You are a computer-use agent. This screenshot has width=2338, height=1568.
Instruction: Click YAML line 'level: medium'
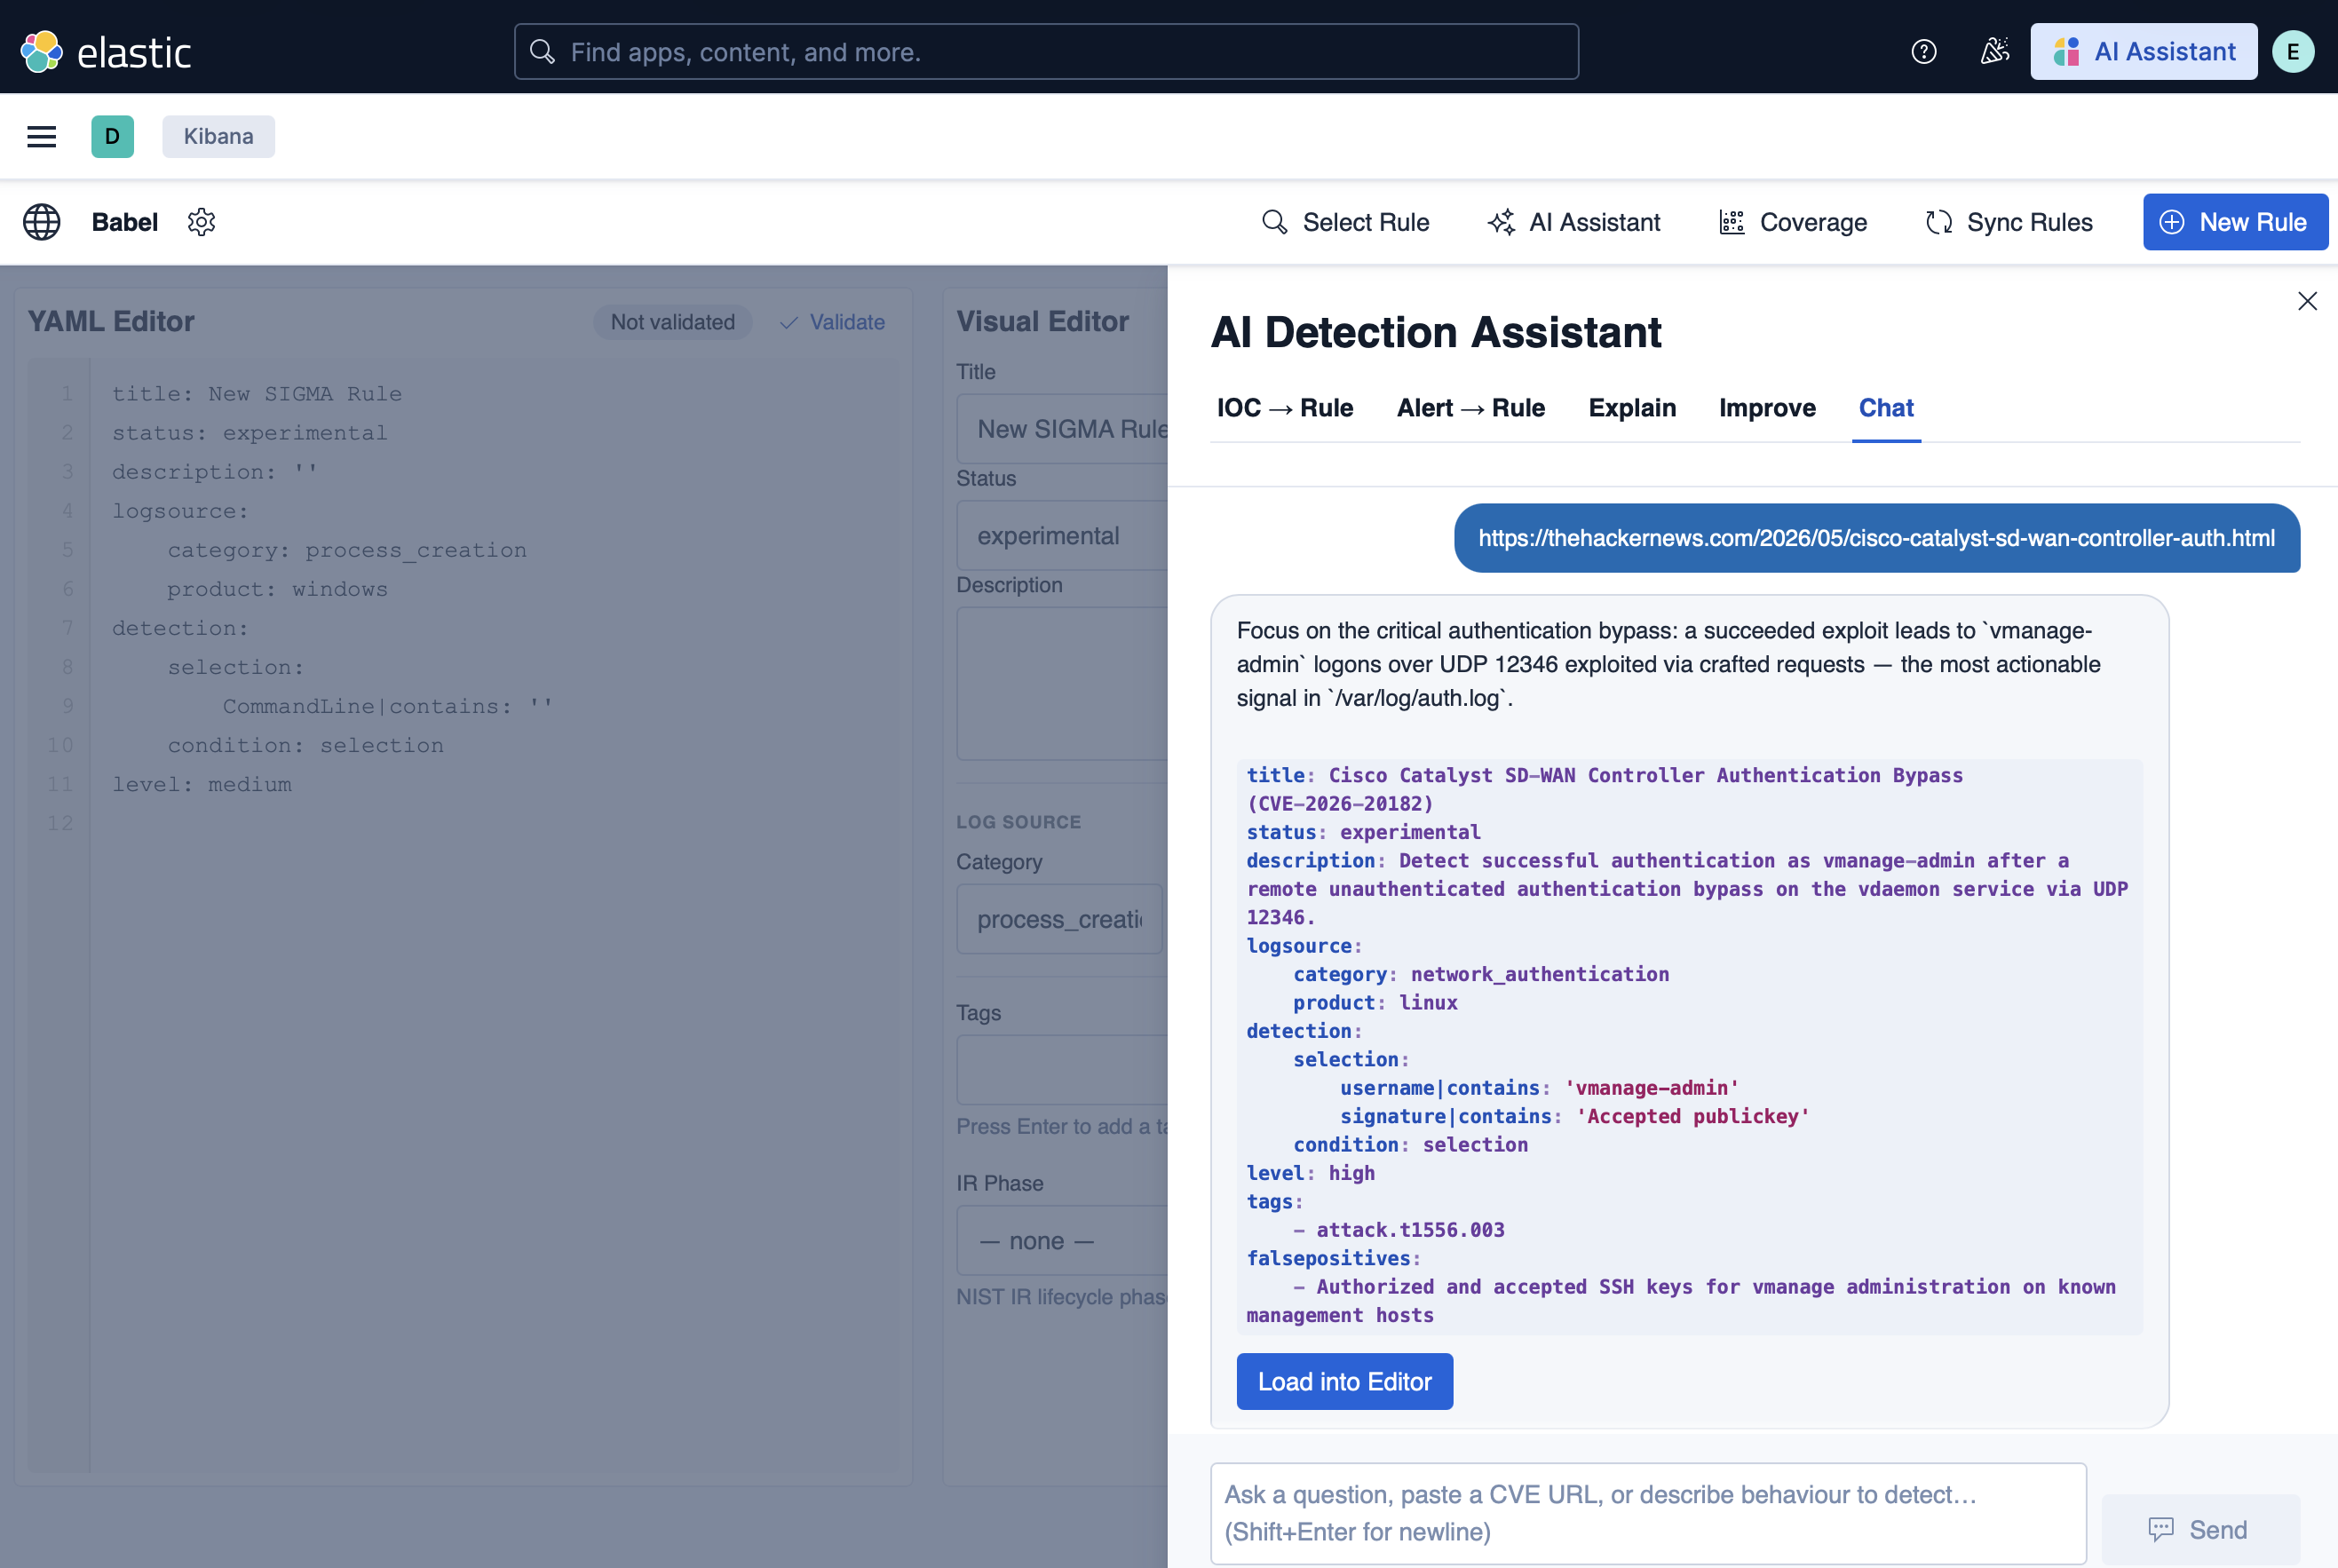tap(202, 785)
